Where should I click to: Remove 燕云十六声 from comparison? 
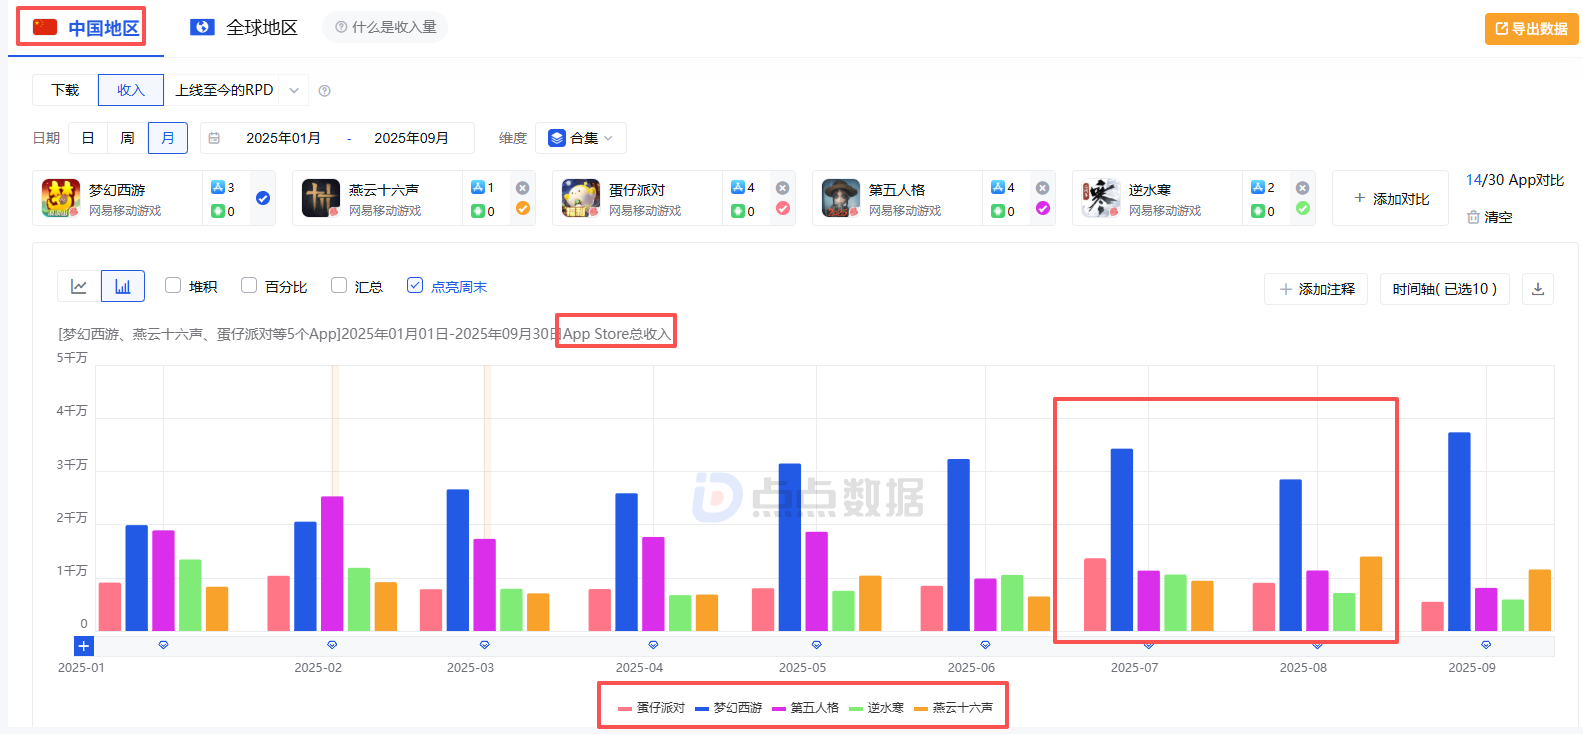coord(522,188)
